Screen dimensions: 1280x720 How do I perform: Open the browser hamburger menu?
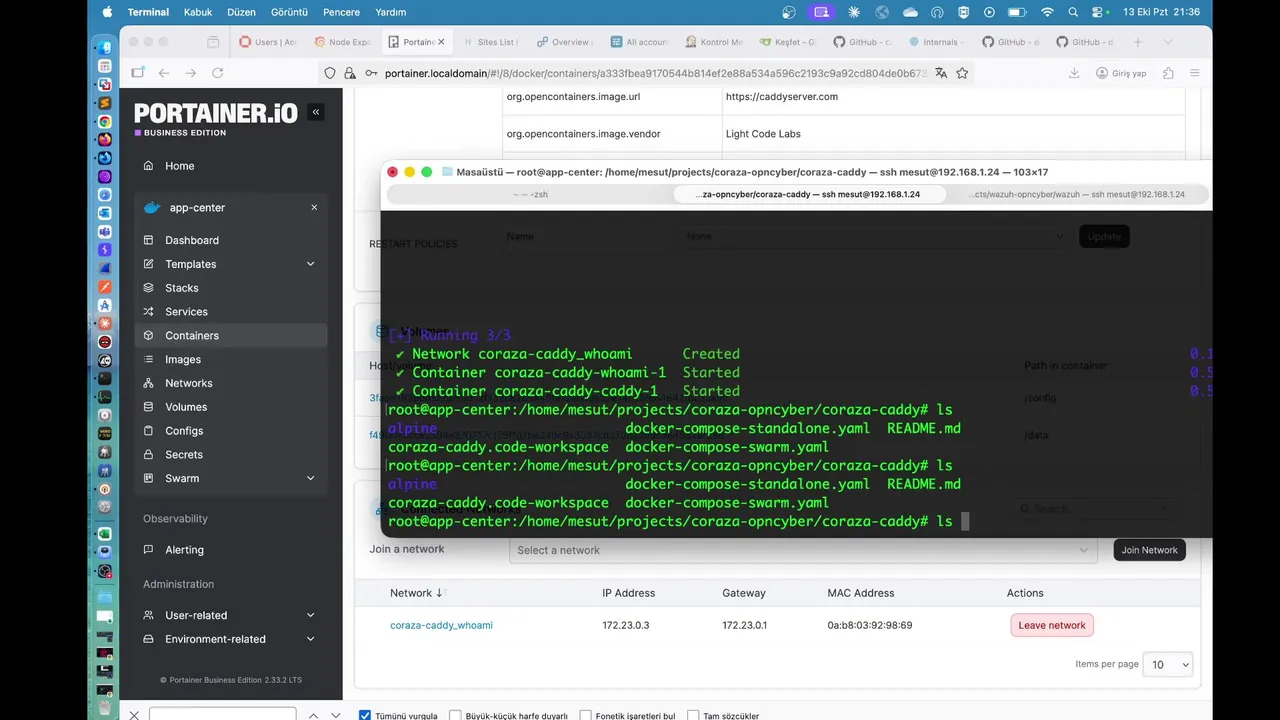tap(1194, 73)
